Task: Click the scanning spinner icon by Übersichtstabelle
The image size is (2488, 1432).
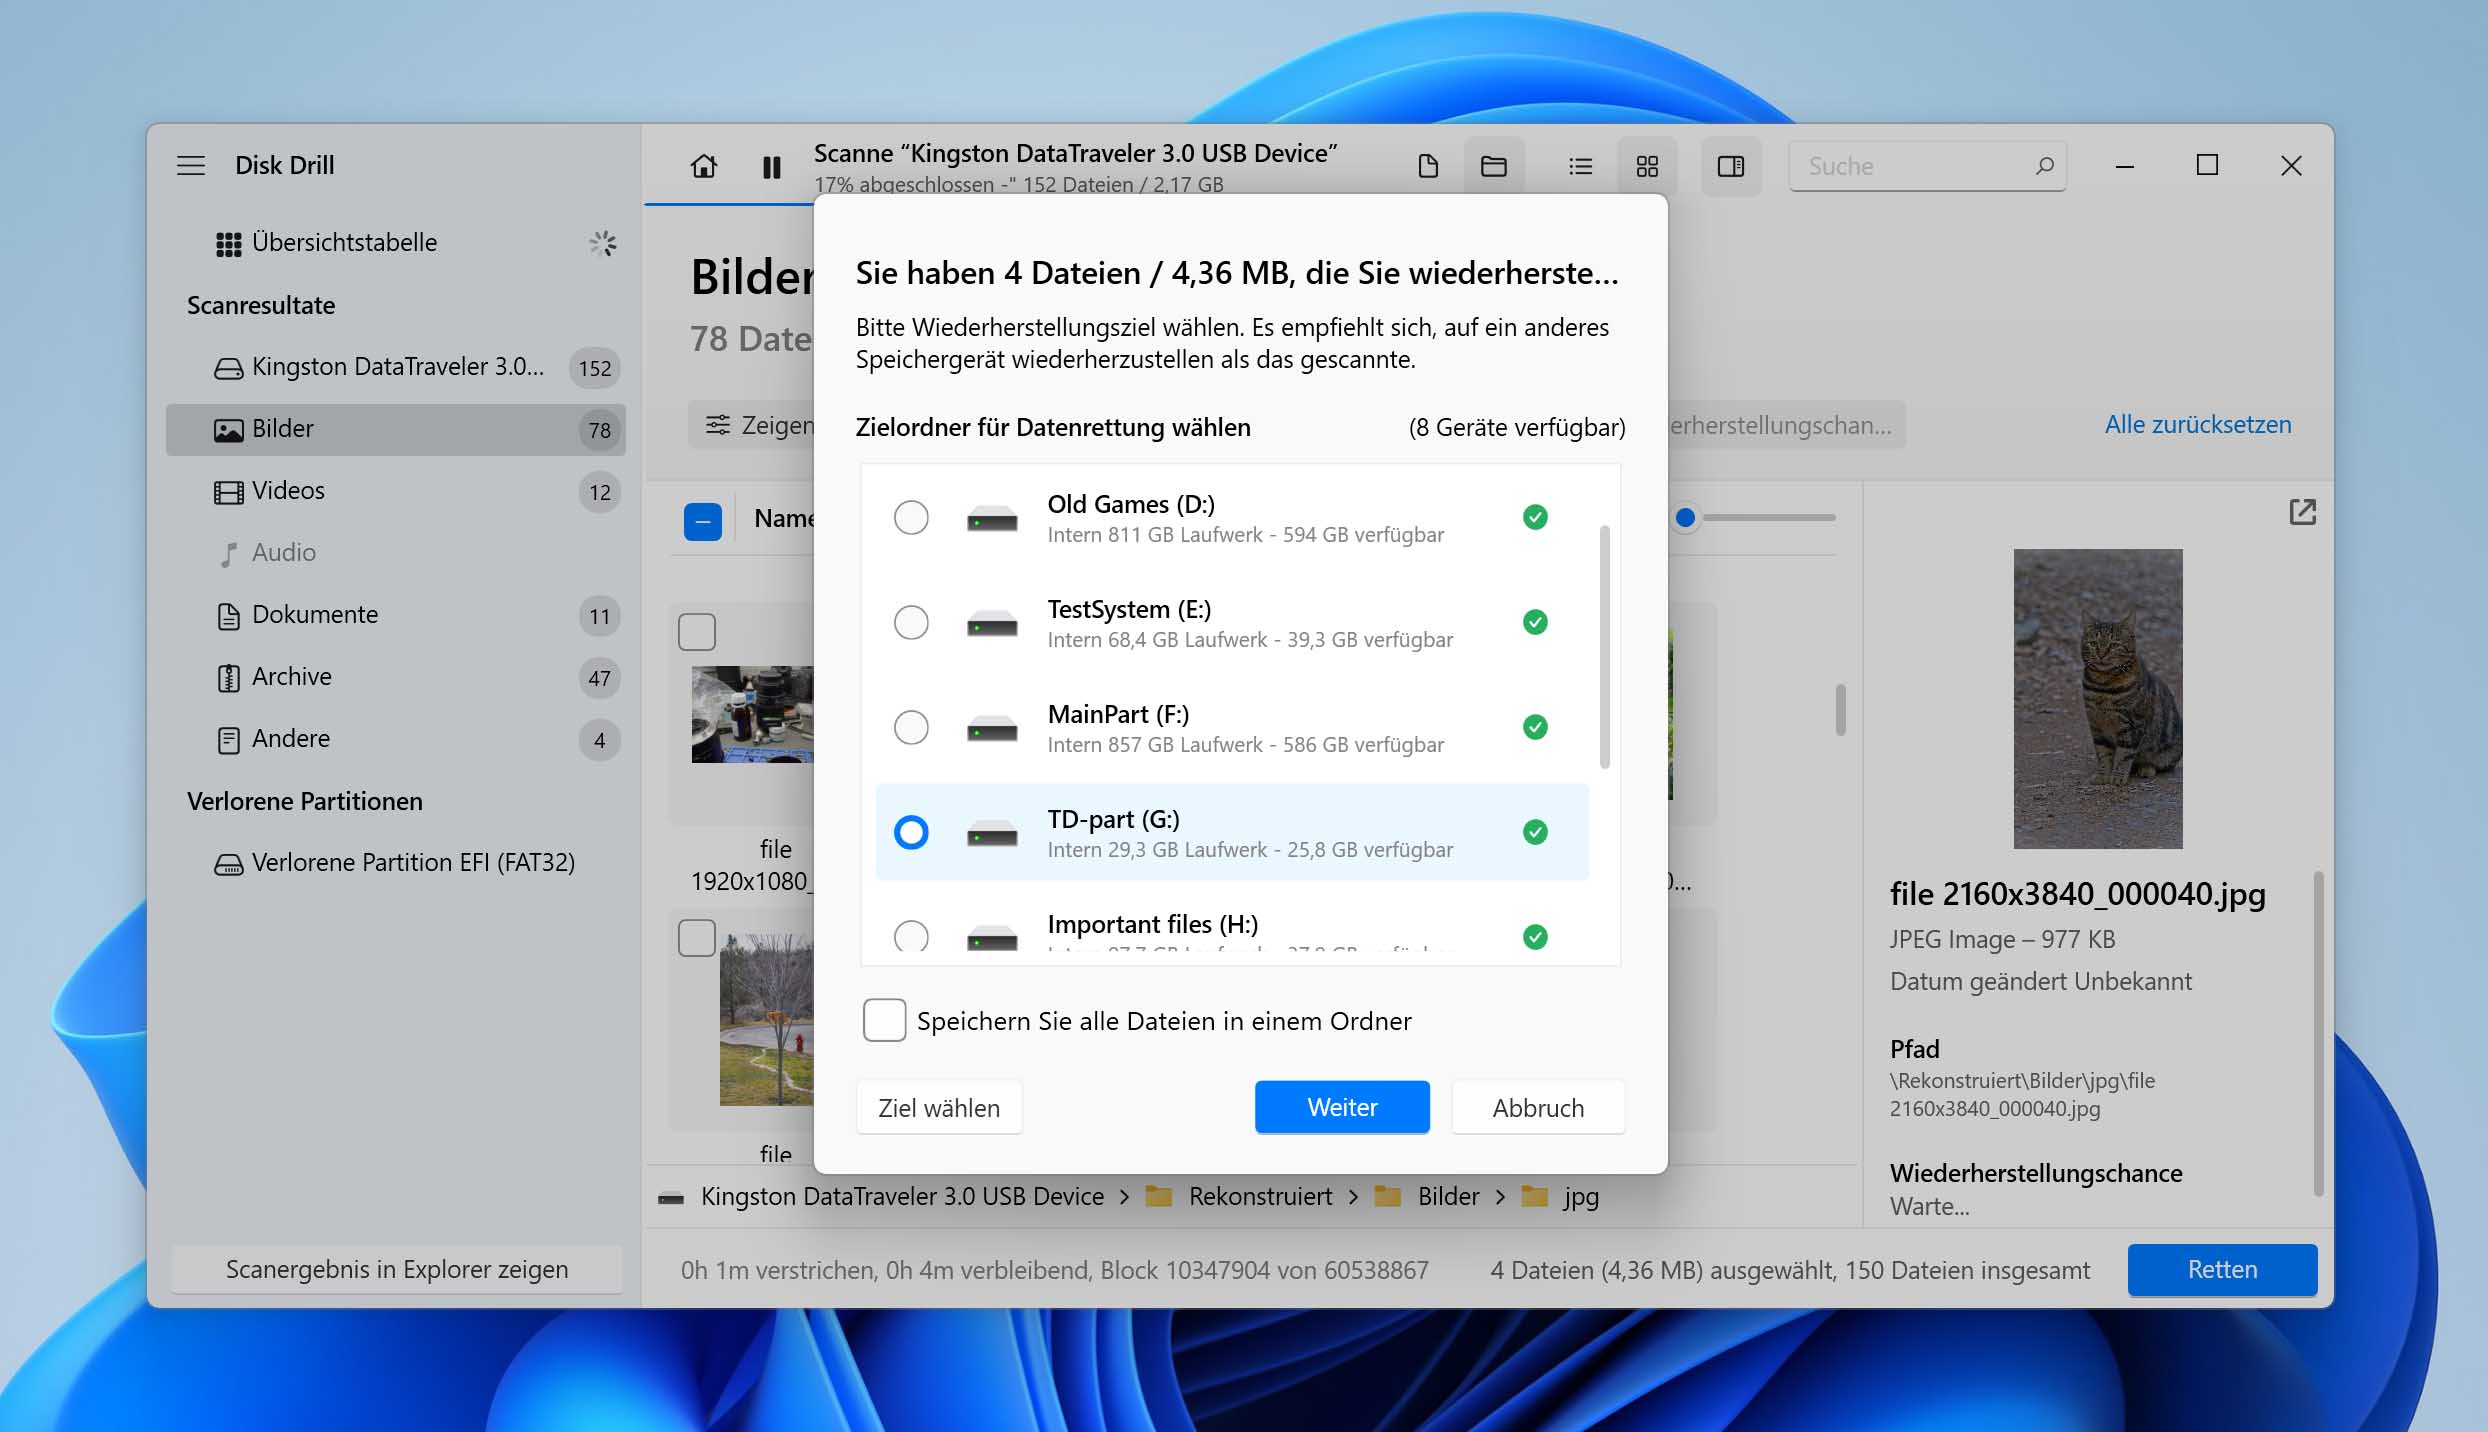Action: [x=602, y=243]
